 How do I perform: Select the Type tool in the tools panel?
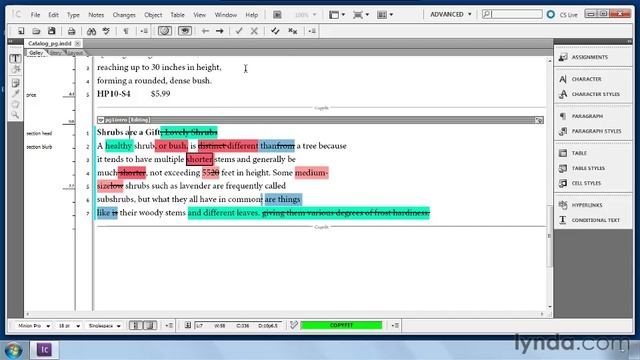tap(16, 58)
